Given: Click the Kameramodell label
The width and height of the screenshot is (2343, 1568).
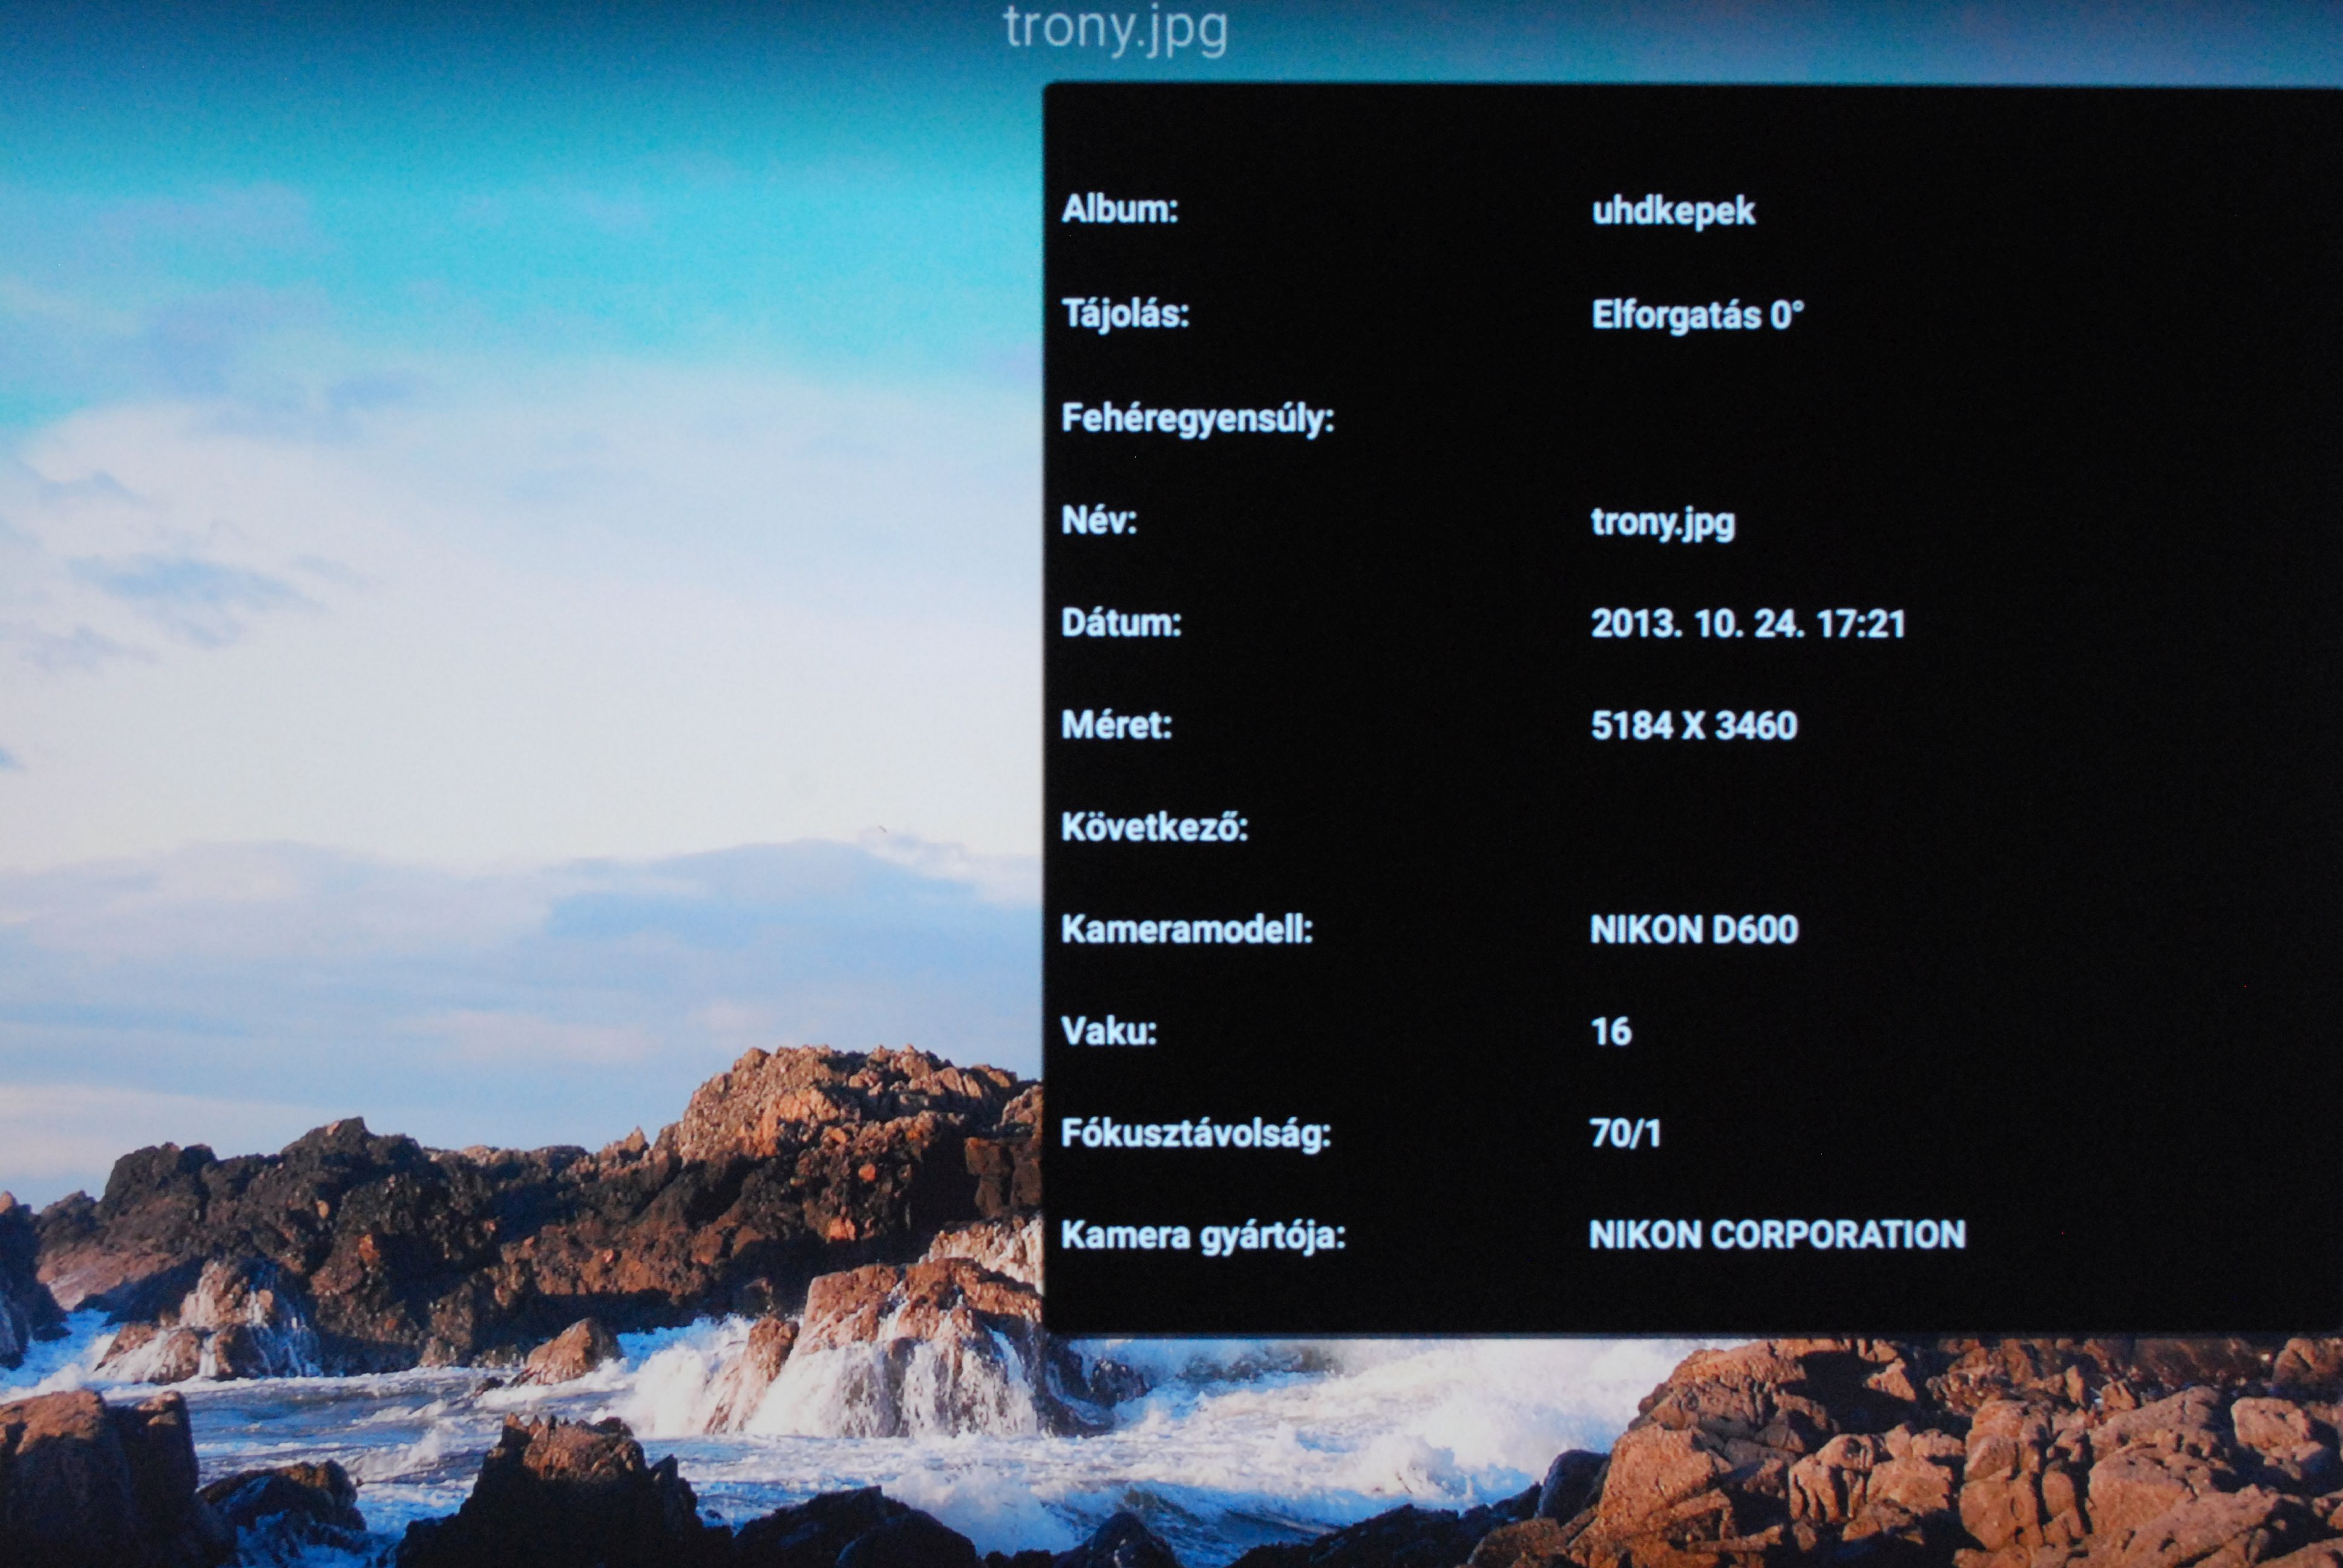Looking at the screenshot, I should click(1186, 930).
